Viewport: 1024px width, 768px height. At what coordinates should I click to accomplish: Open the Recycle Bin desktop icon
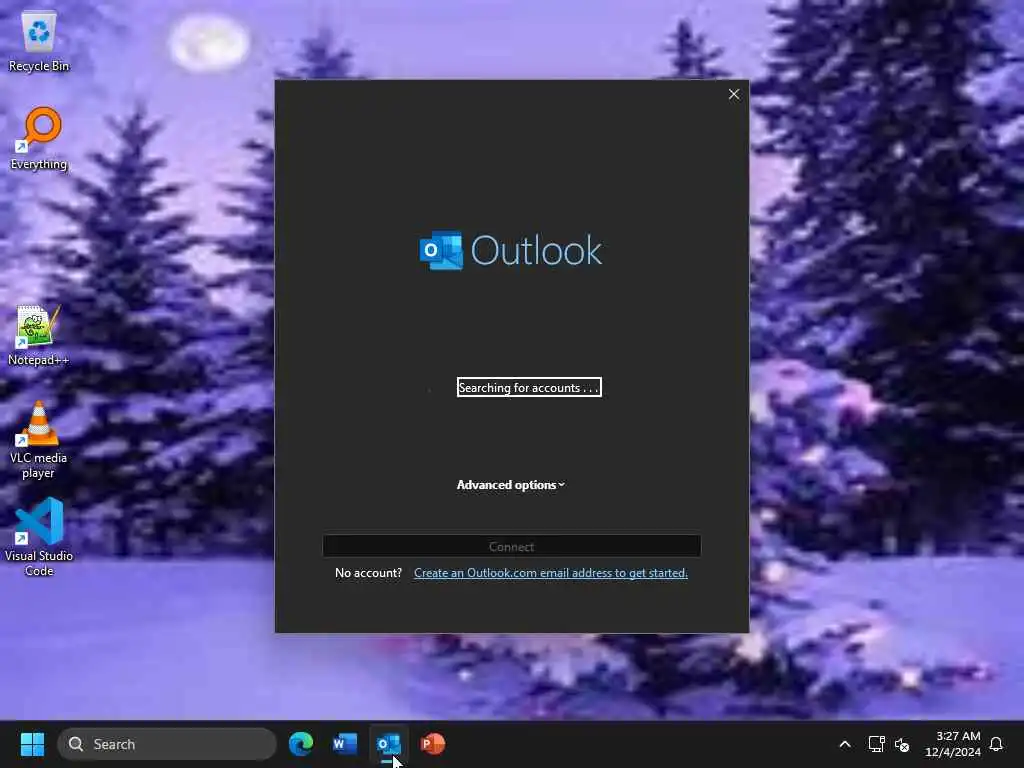39,42
